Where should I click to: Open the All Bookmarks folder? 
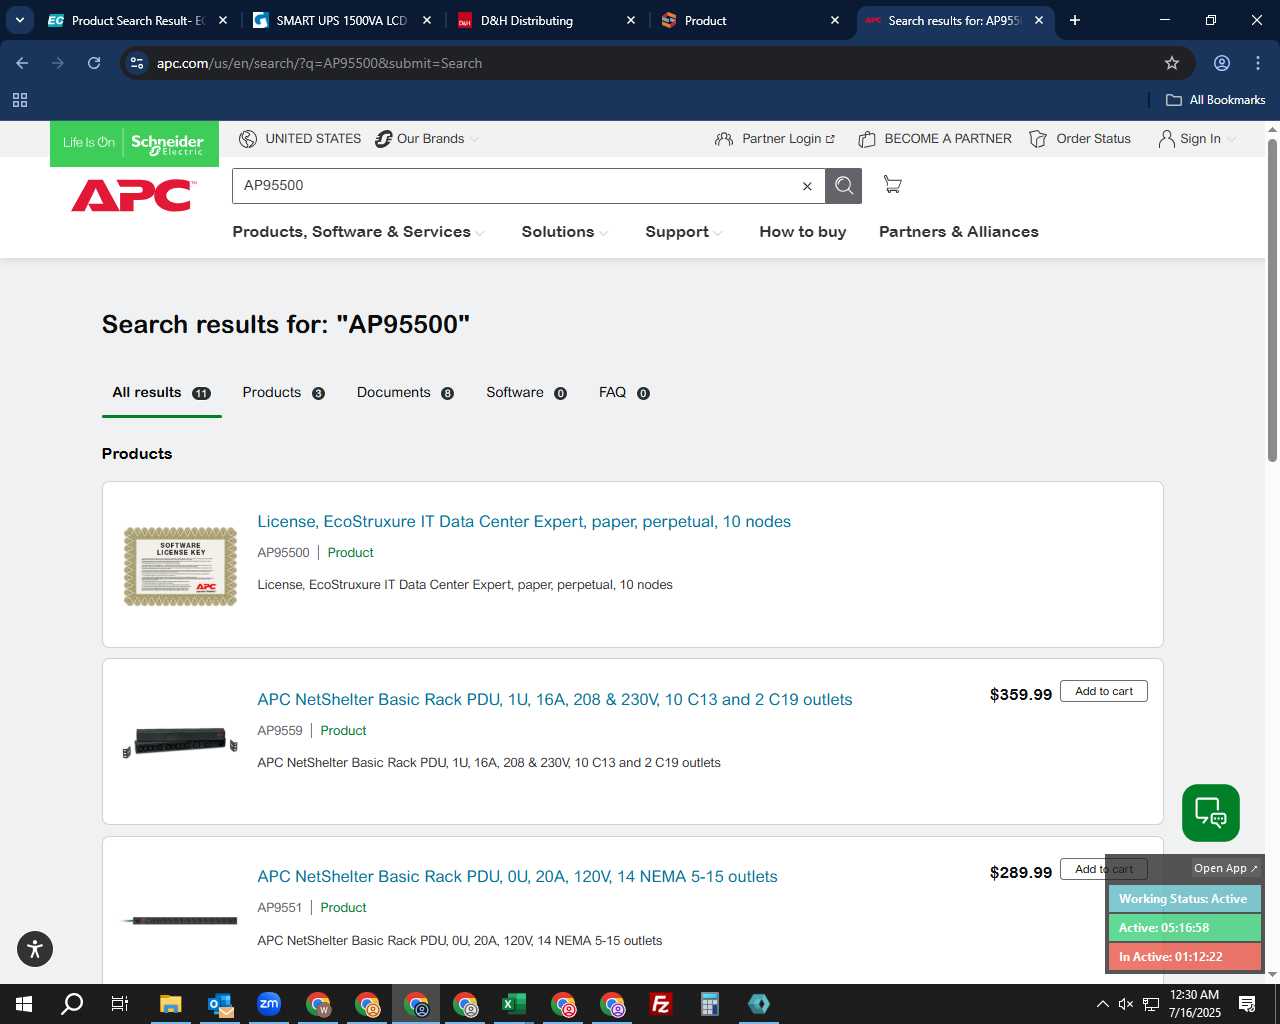click(x=1216, y=100)
